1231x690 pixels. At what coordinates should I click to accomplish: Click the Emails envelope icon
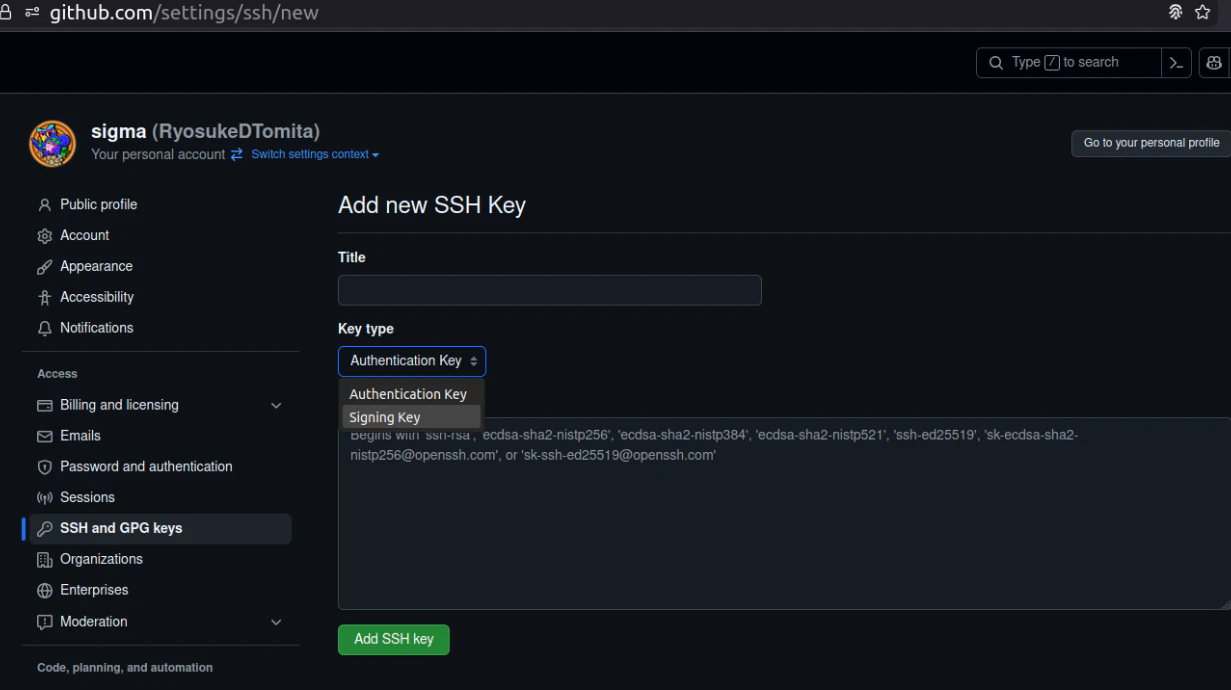click(44, 437)
